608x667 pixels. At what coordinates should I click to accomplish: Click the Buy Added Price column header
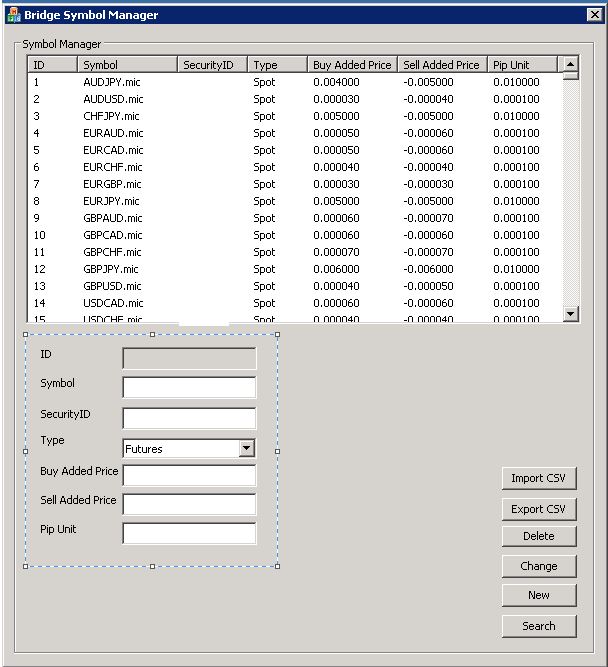click(x=352, y=65)
